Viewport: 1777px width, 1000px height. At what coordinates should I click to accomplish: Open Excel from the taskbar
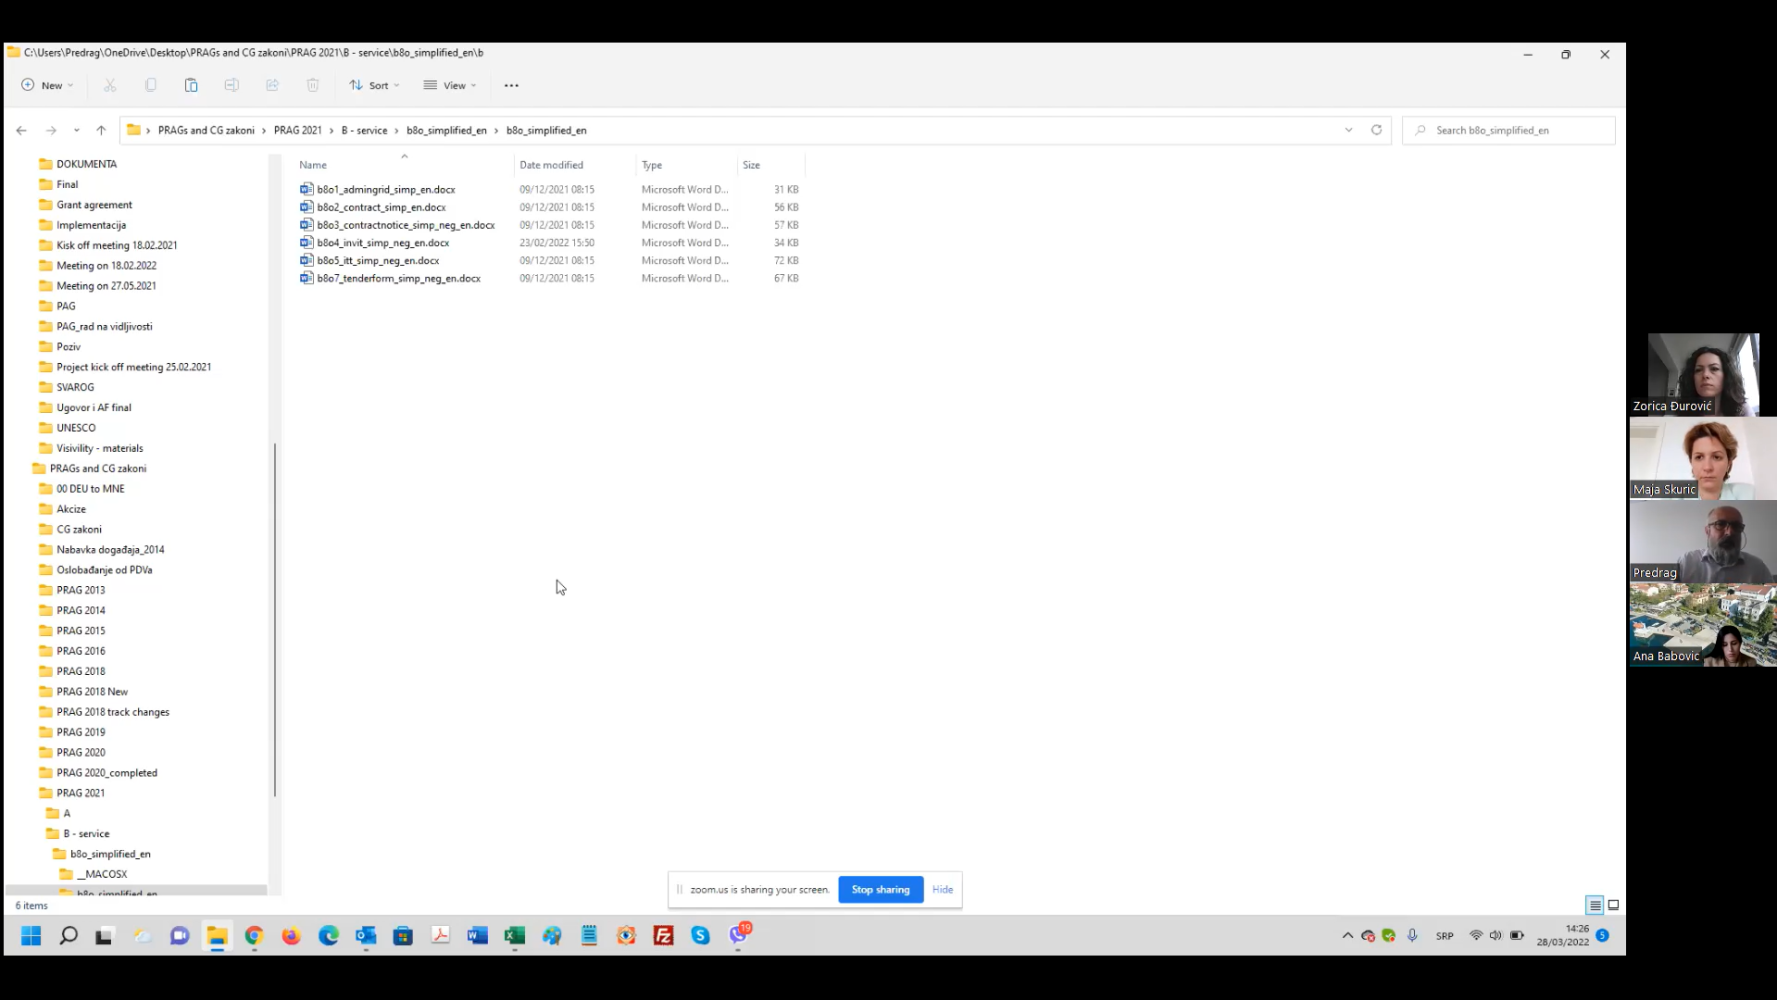pos(514,936)
